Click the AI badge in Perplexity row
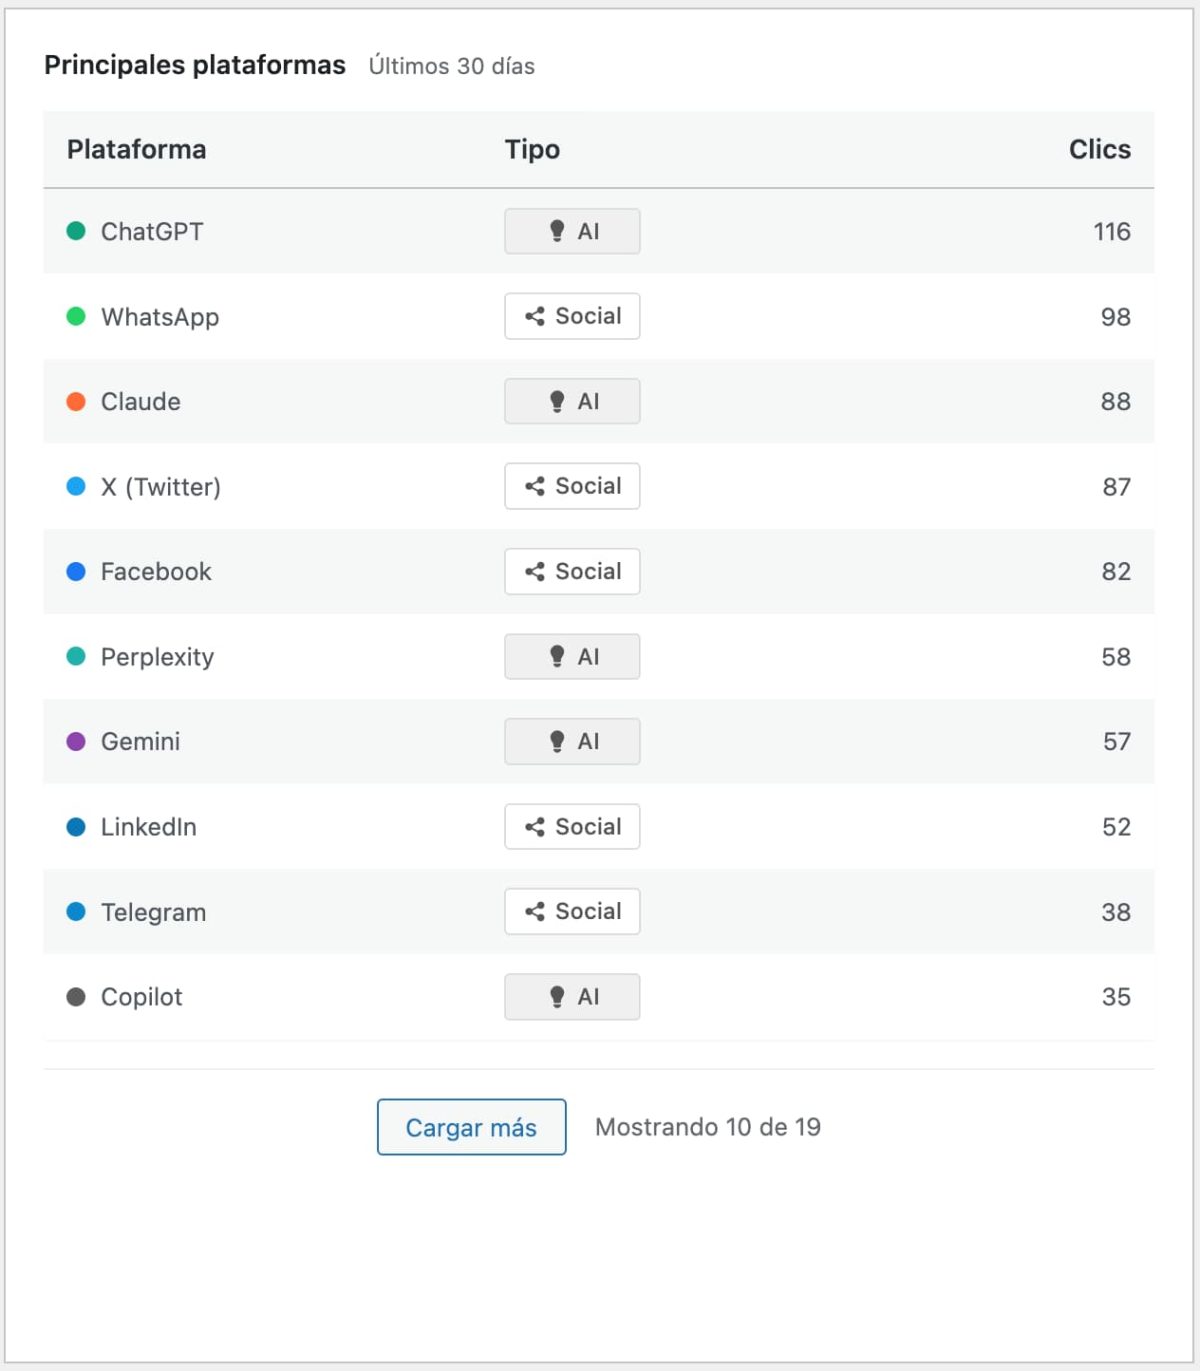 click(572, 657)
